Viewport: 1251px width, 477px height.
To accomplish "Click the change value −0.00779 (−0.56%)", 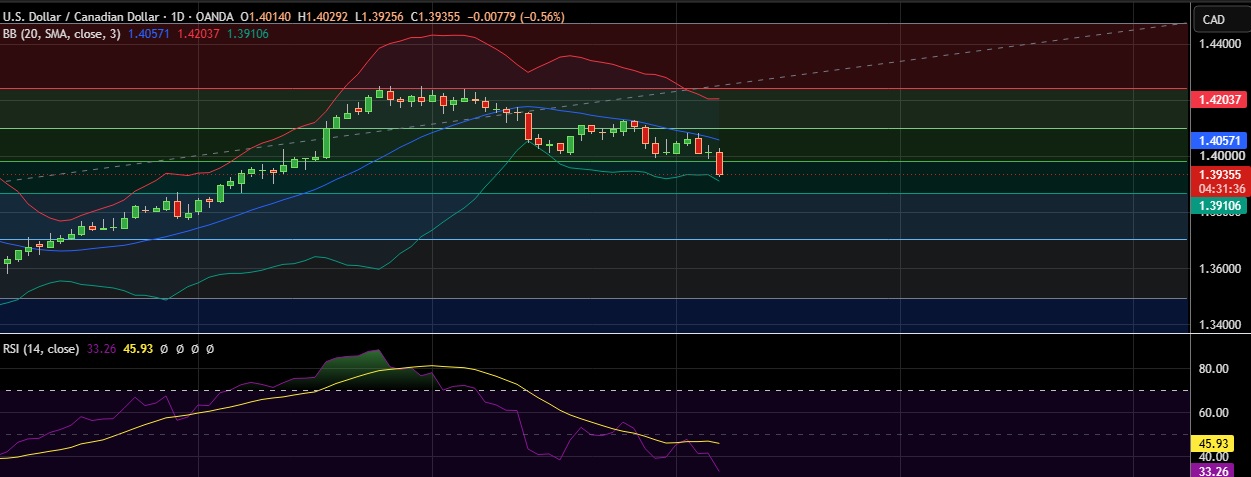I will (518, 17).
